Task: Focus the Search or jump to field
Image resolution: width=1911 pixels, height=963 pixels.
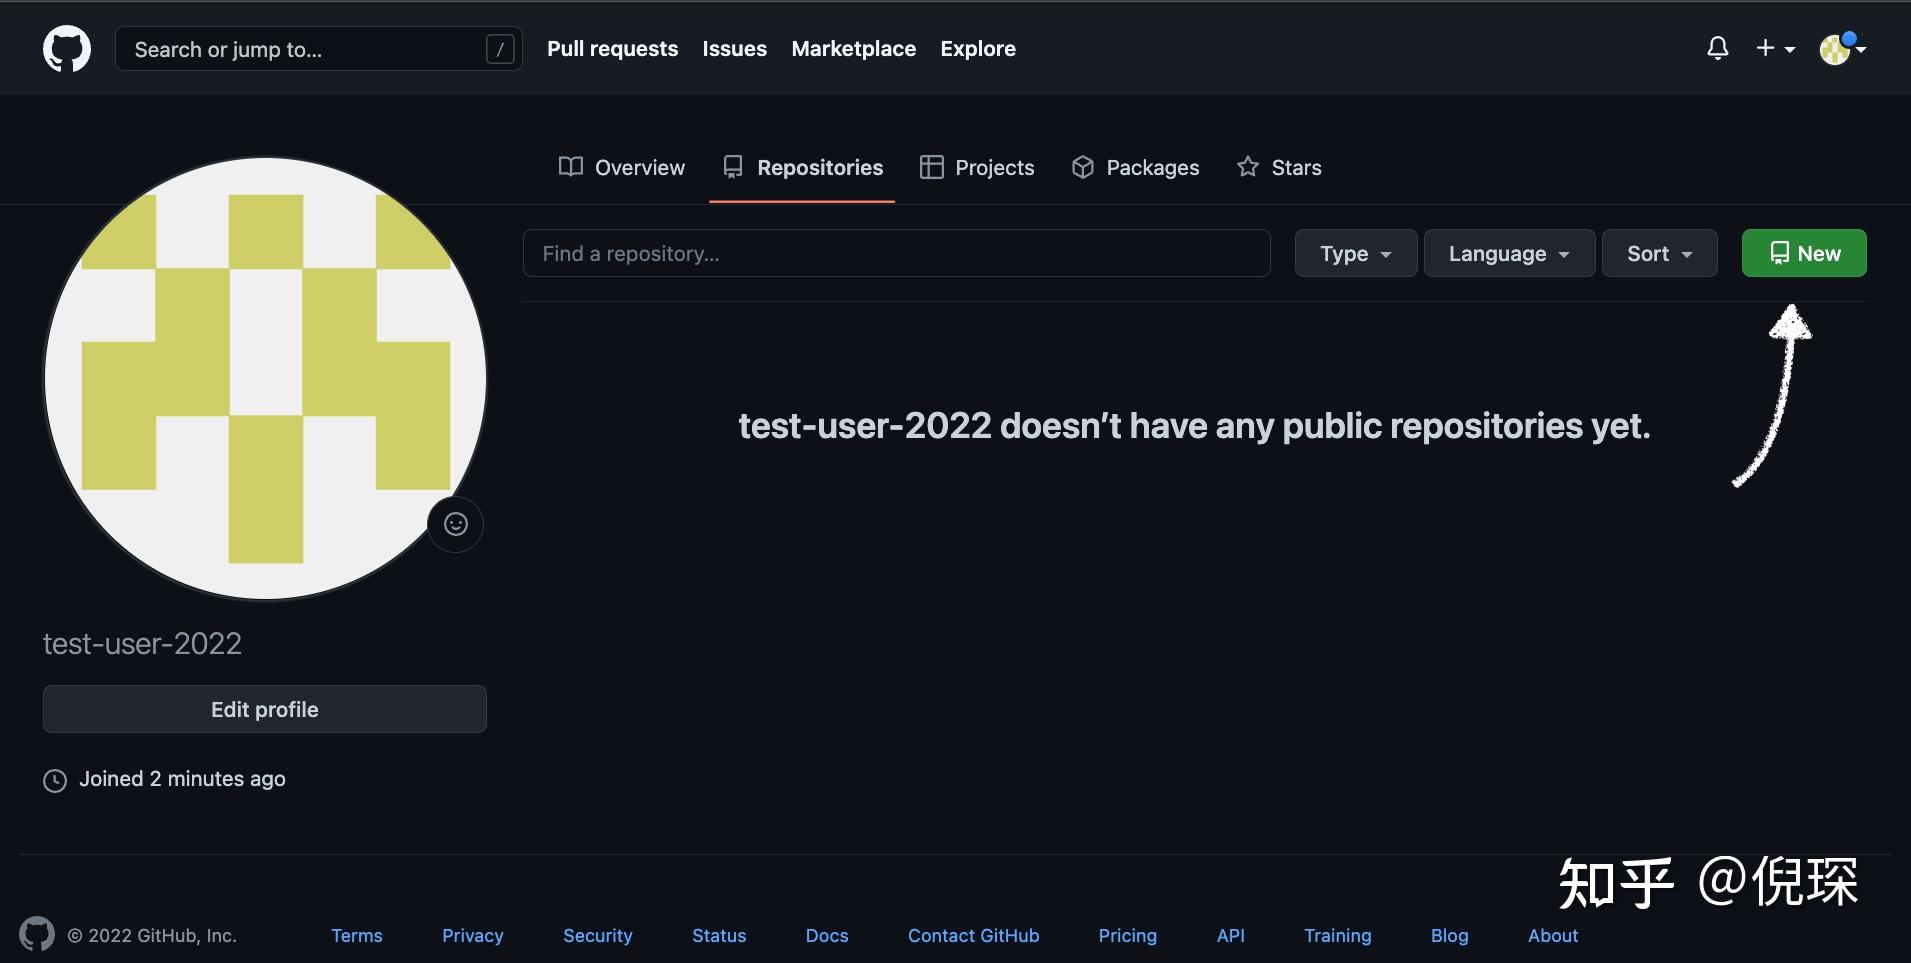Action: (x=319, y=49)
